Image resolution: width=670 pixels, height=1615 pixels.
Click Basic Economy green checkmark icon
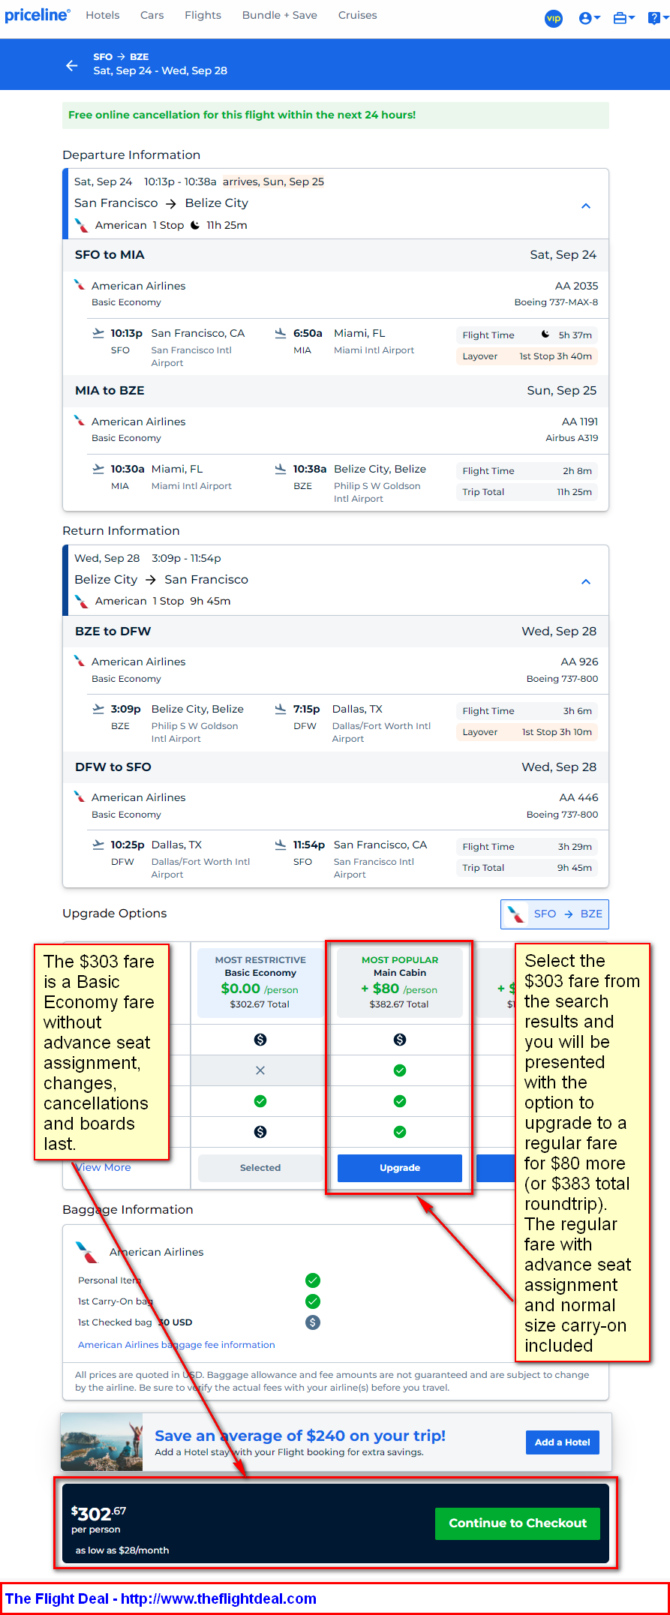(260, 1101)
